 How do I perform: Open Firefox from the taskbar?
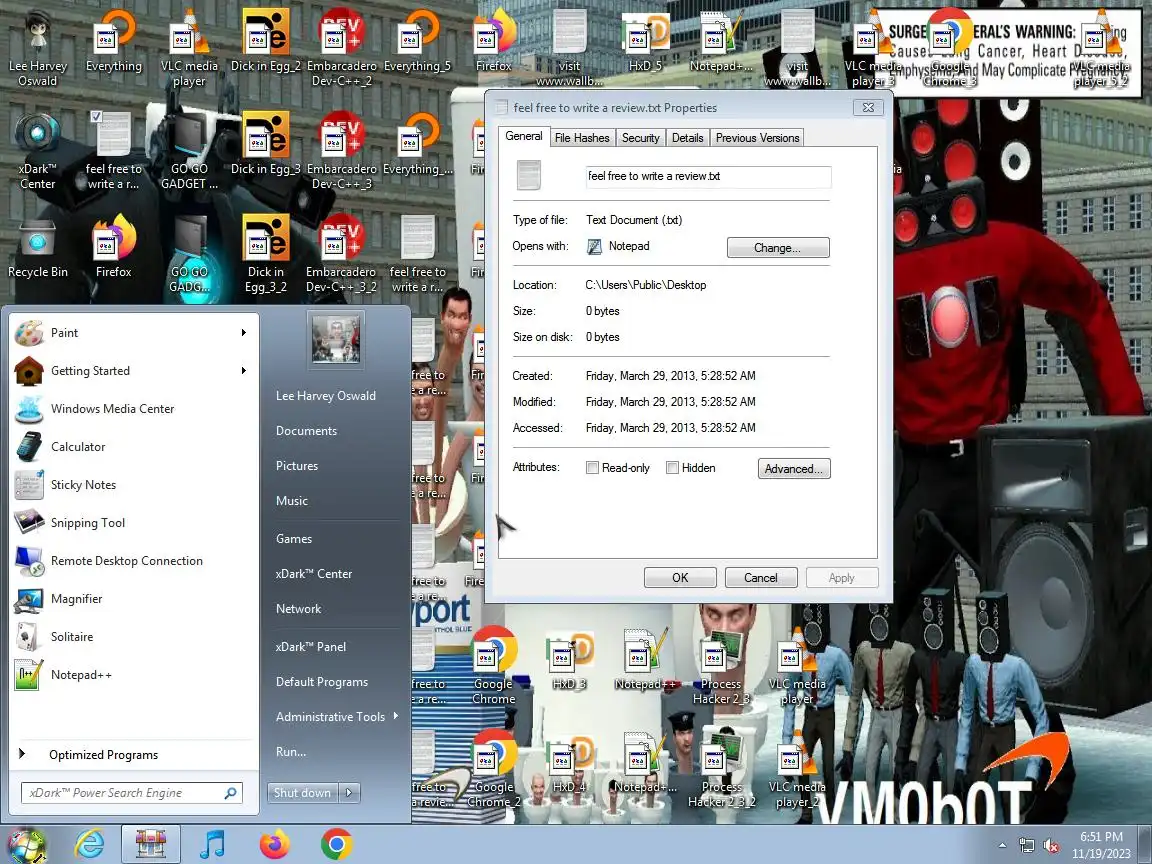pos(275,844)
